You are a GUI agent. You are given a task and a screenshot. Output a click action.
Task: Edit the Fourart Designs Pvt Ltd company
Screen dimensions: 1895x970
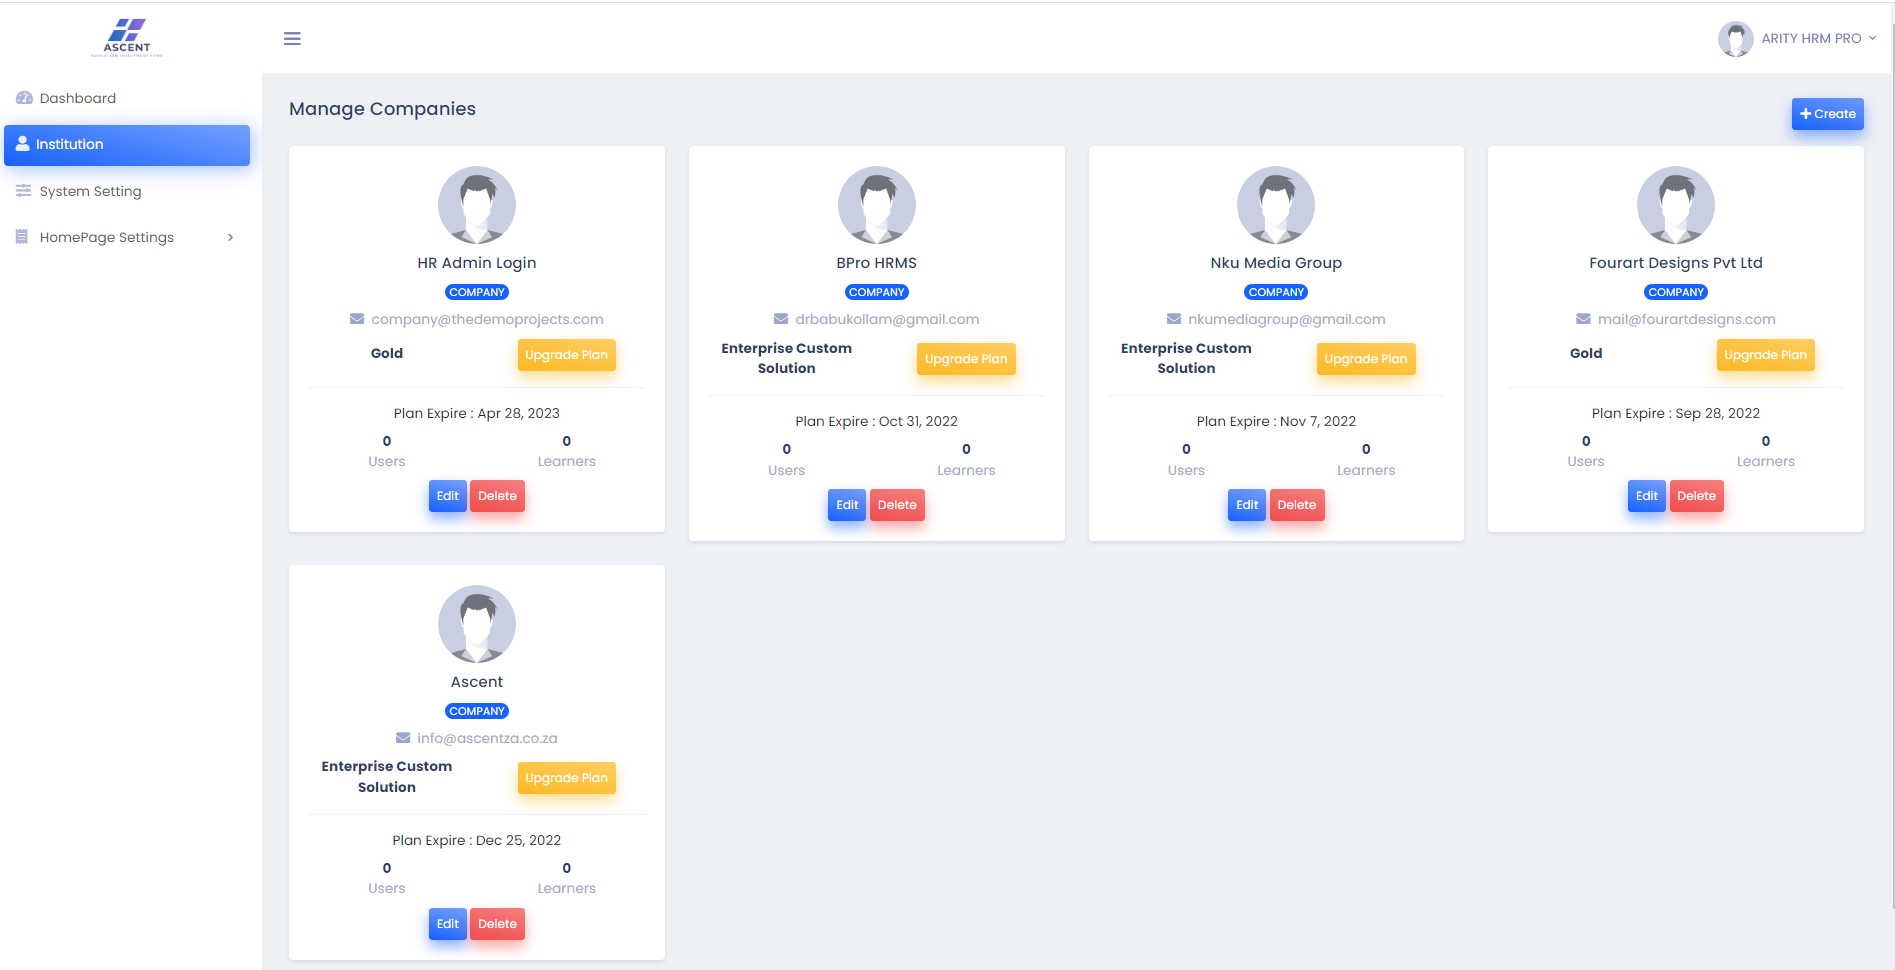1647,496
